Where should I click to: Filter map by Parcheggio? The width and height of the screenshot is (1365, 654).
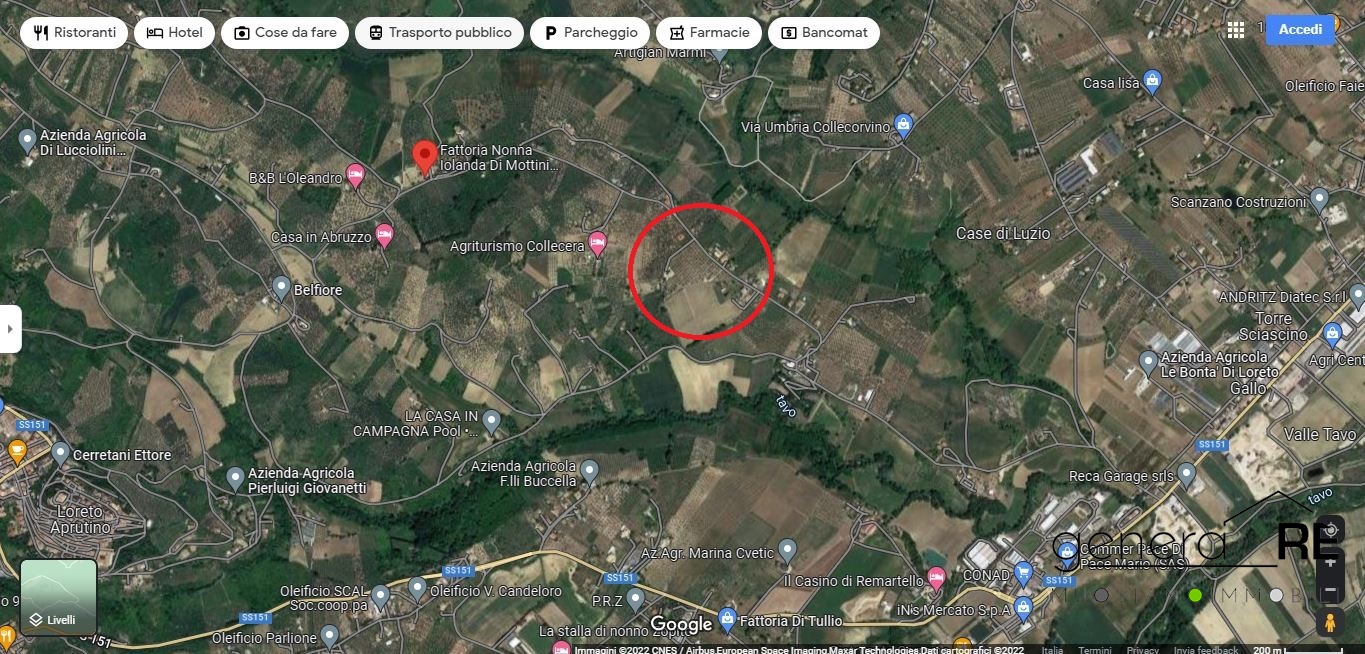point(590,32)
